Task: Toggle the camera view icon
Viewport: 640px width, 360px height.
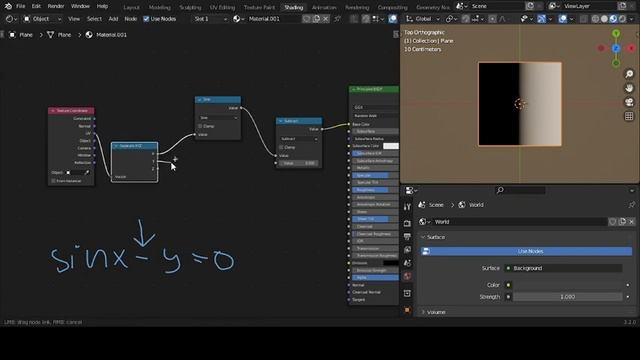Action: (x=629, y=102)
